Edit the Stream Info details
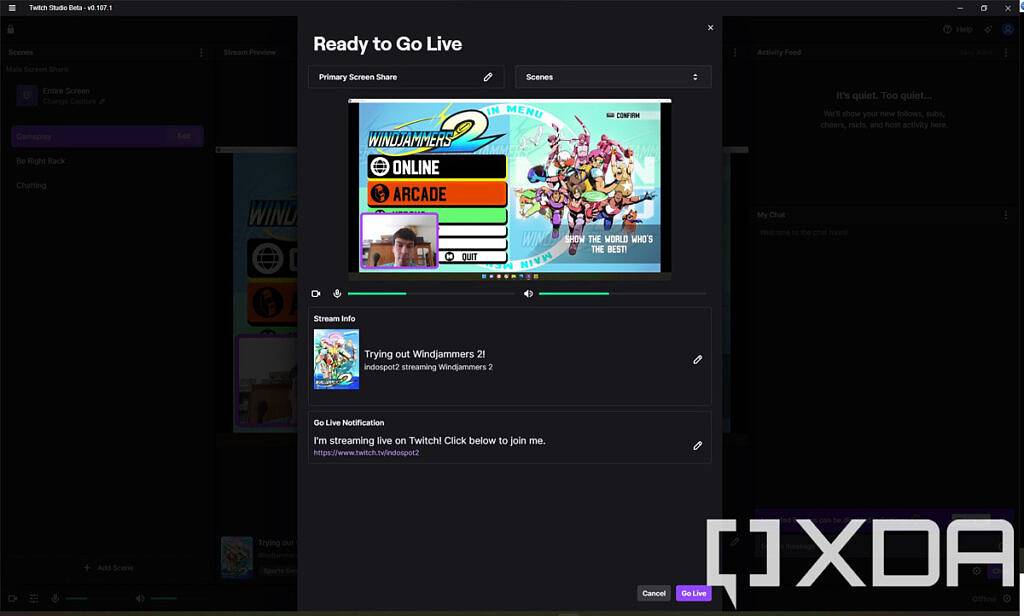The height and width of the screenshot is (616, 1024). click(697, 359)
